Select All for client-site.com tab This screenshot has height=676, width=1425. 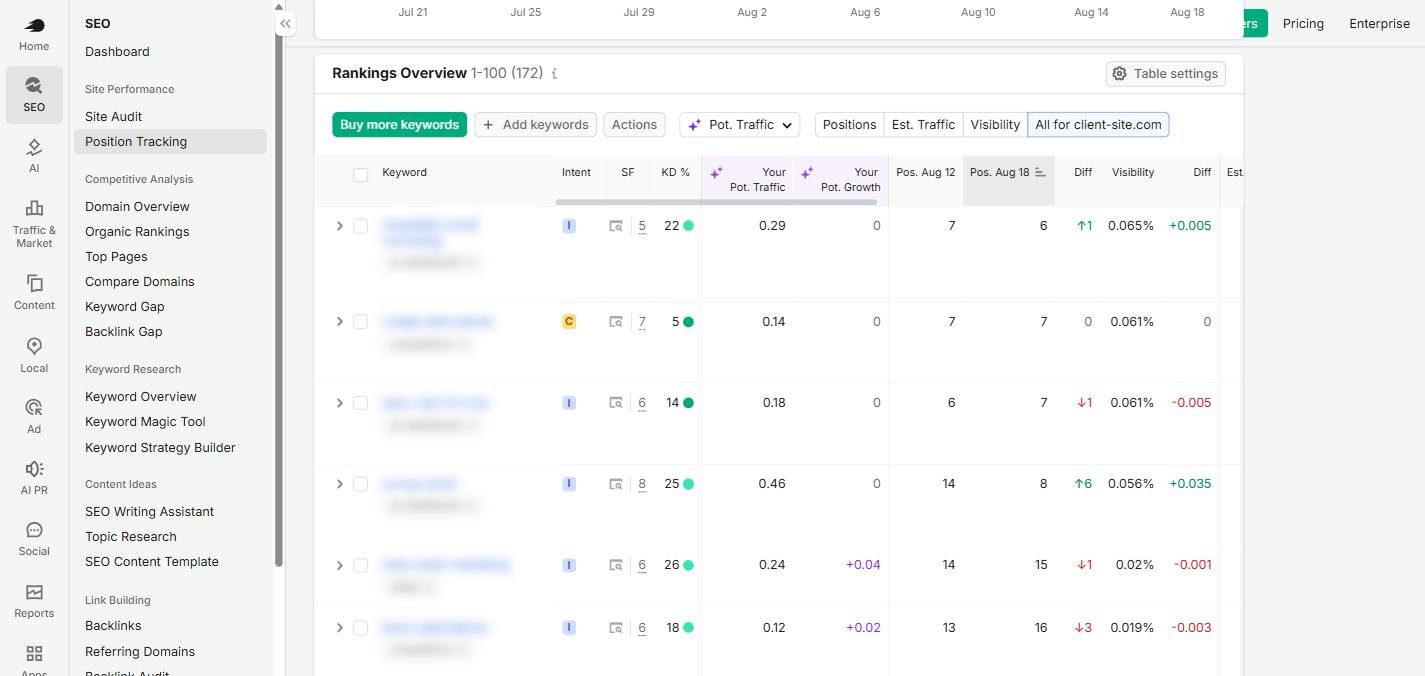[1098, 125]
